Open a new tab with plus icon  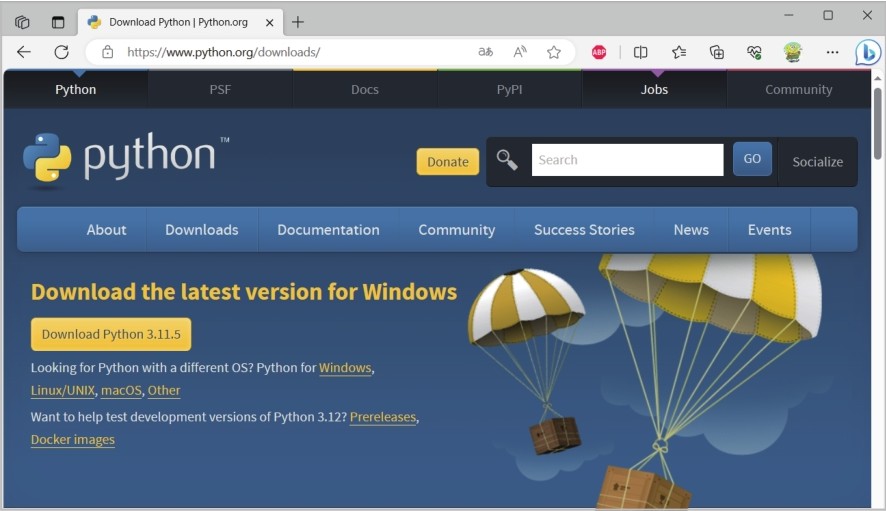pos(298,22)
